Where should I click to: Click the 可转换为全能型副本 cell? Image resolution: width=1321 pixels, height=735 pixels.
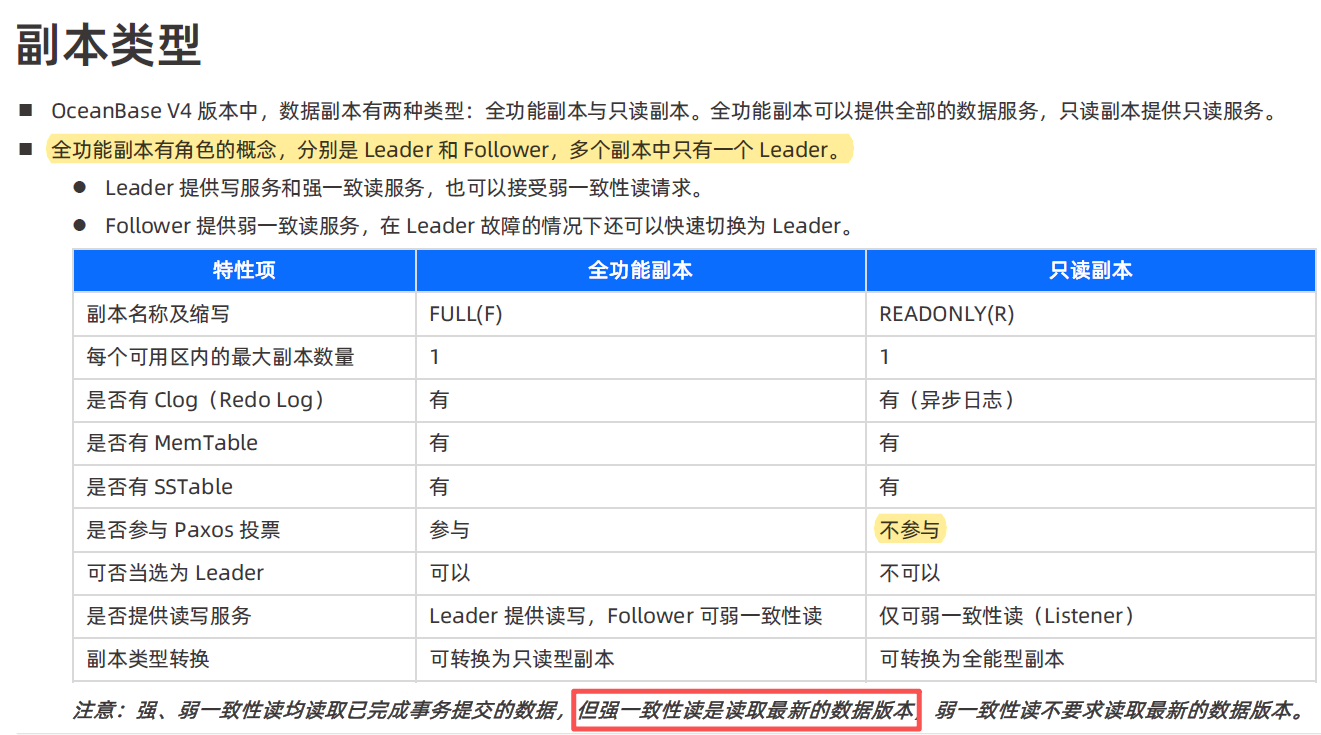[x=972, y=659]
